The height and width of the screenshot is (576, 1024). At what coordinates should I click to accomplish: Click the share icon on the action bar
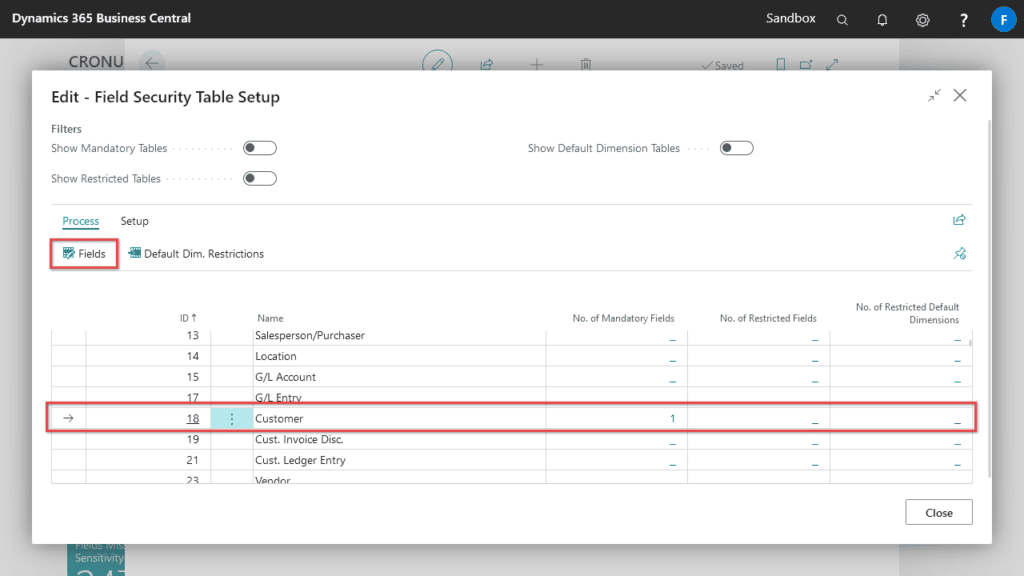(x=959, y=219)
